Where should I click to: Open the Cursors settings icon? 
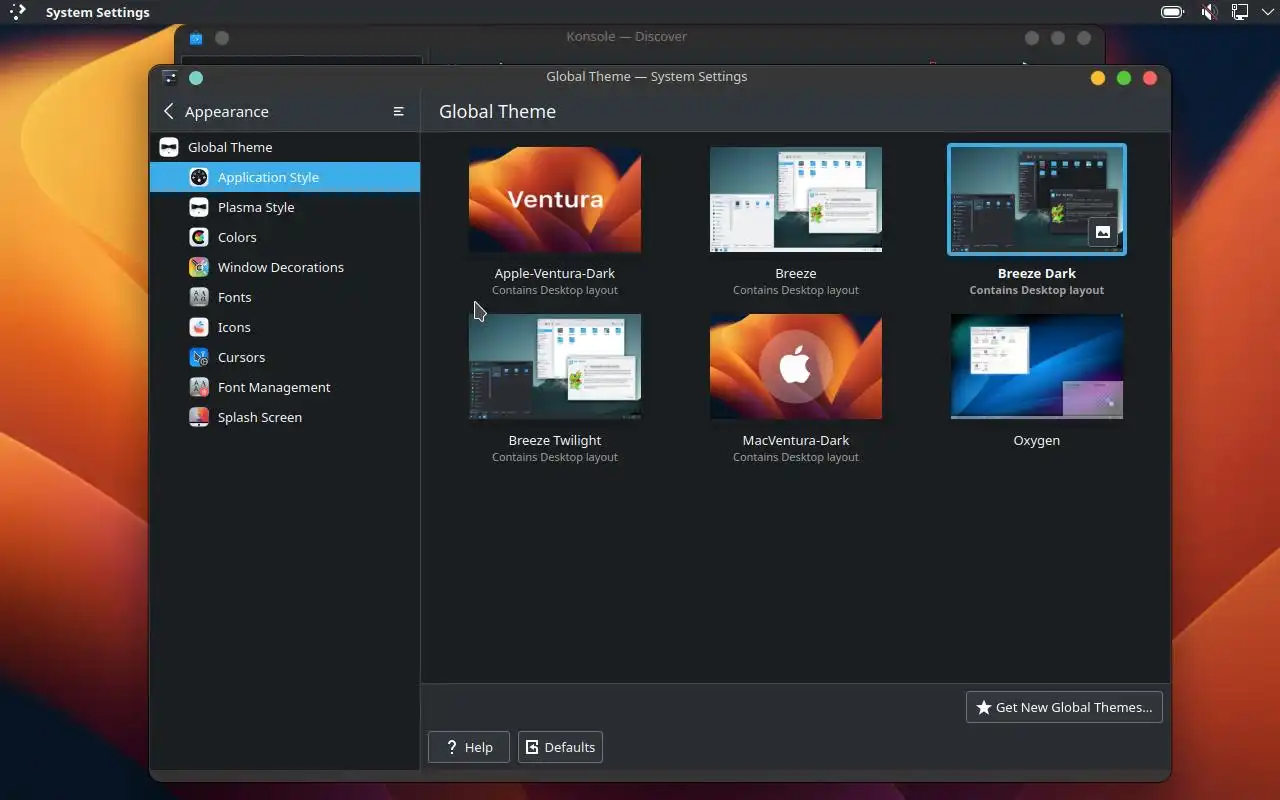coord(199,357)
